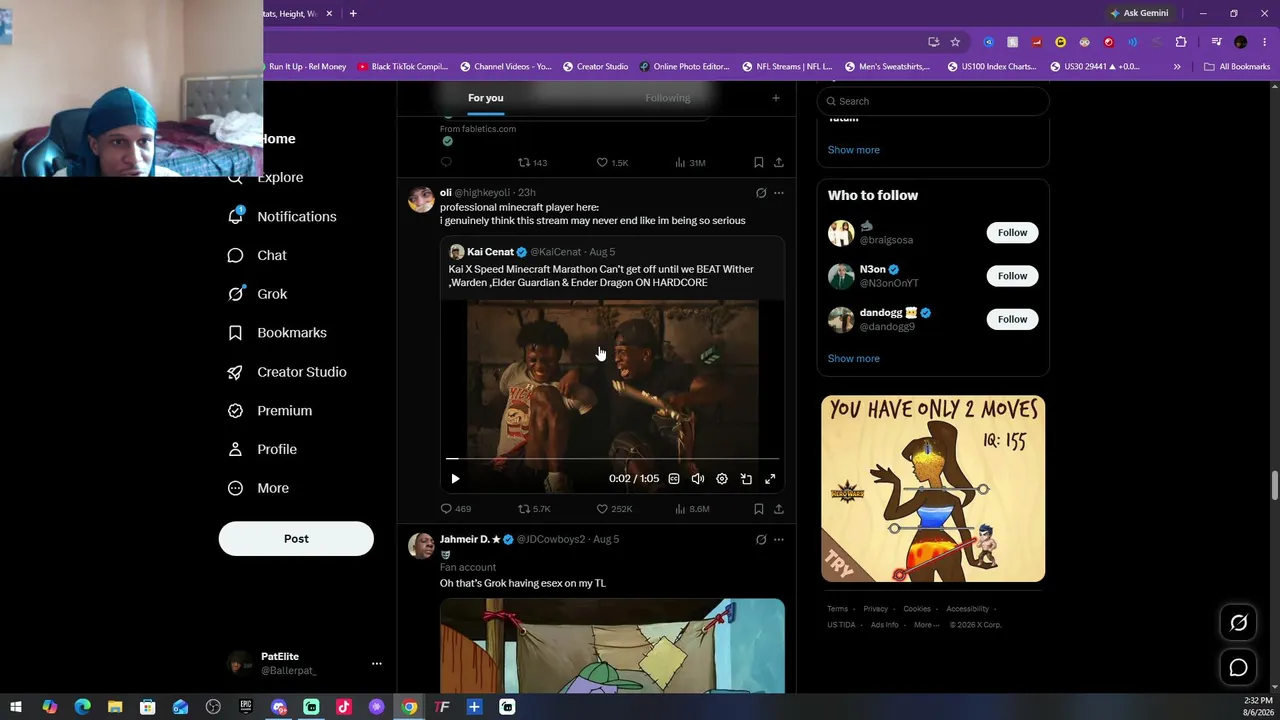Add a new timeline tab with plus icon
1280x720 pixels.
[x=775, y=98]
